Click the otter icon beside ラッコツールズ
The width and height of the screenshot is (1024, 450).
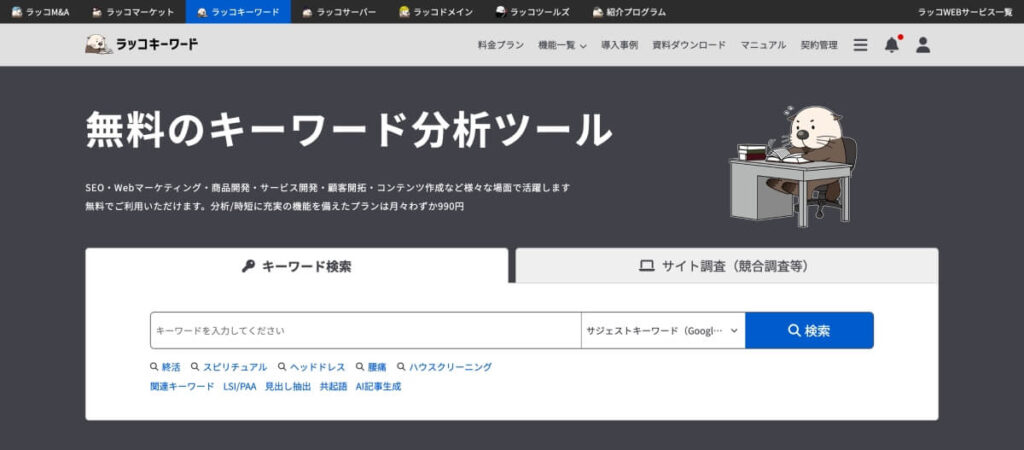501,12
